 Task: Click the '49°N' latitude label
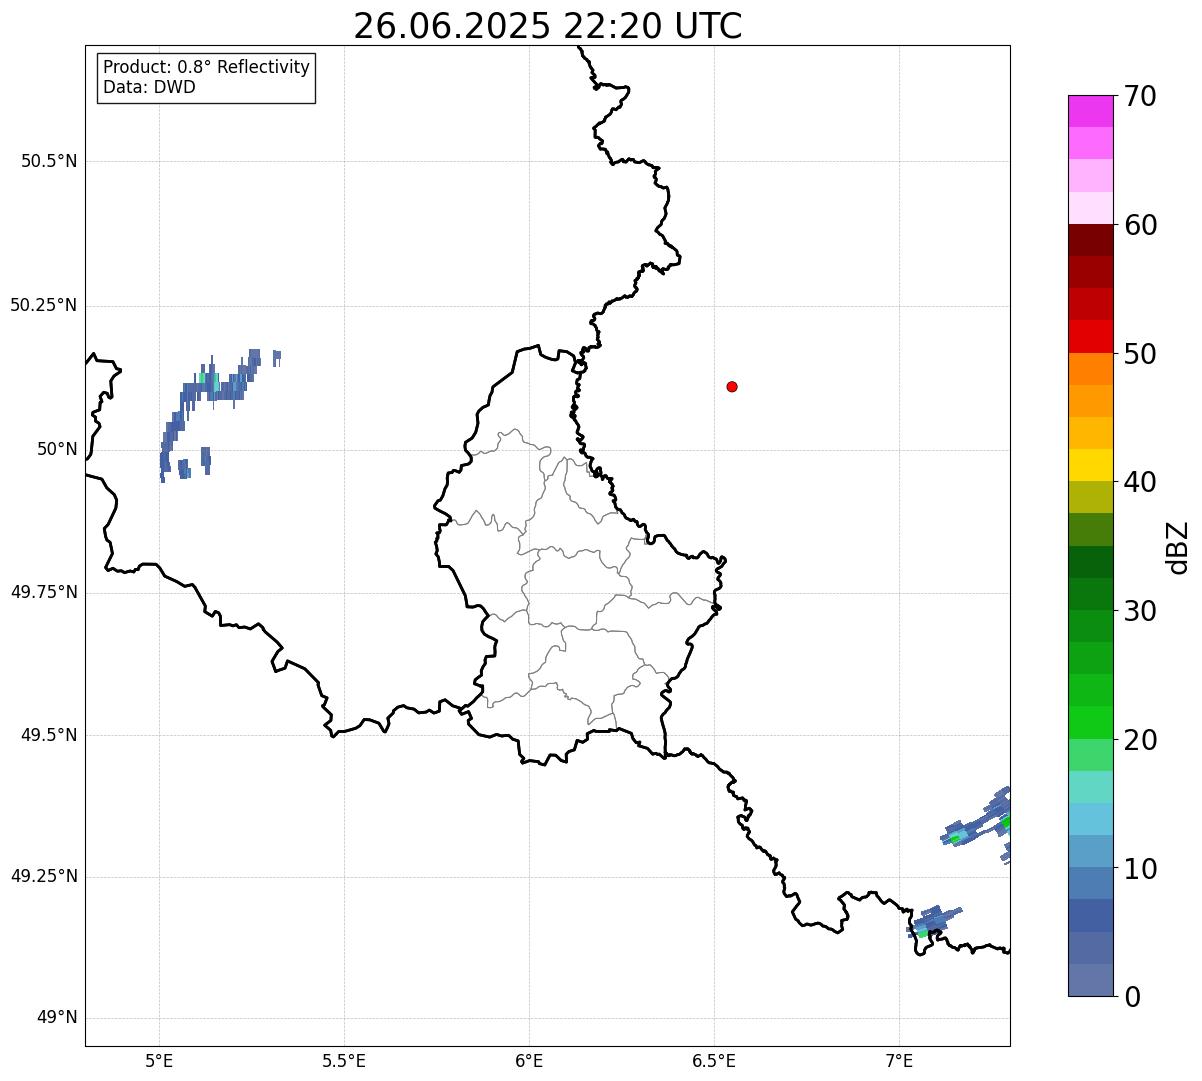click(x=57, y=1018)
